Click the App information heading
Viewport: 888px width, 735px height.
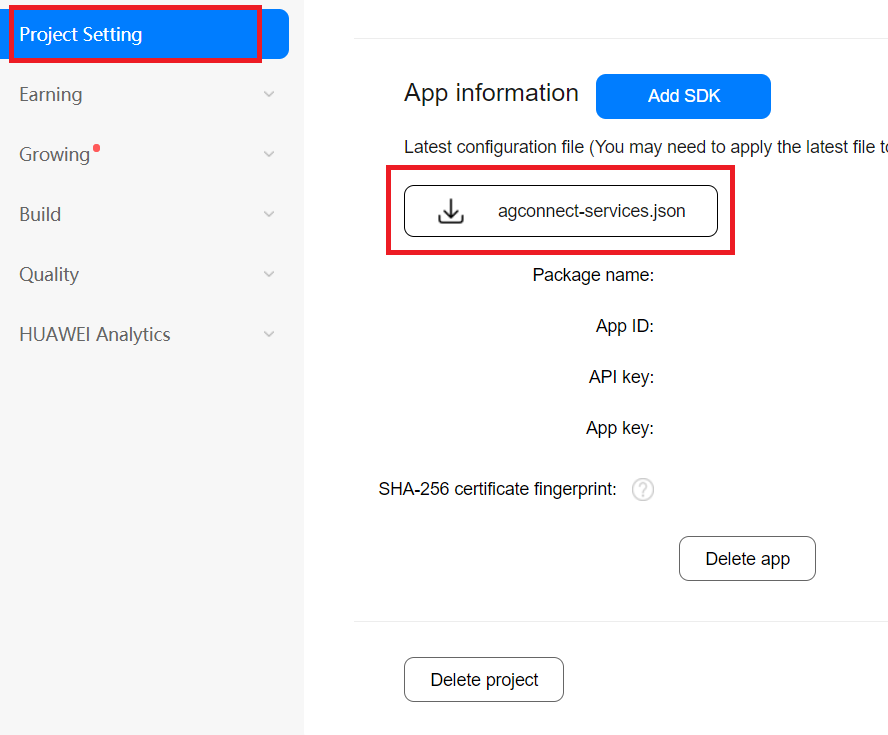[x=491, y=93]
